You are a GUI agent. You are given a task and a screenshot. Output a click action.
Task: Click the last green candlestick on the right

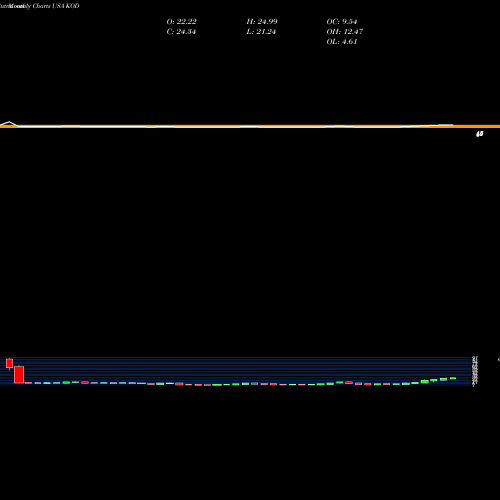[x=453, y=378]
